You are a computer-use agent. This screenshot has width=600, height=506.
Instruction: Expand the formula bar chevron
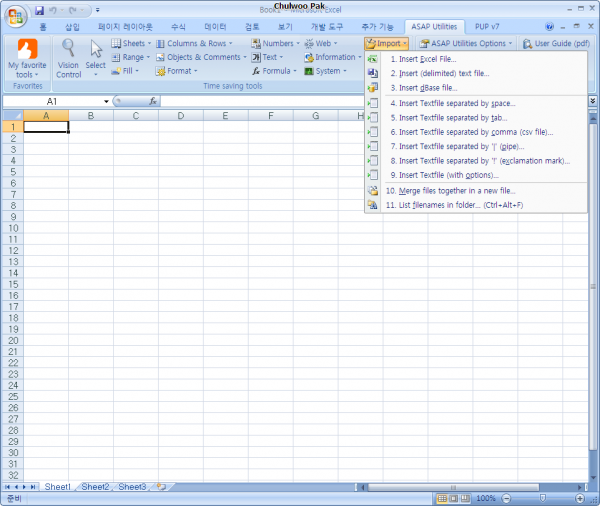tap(592, 101)
